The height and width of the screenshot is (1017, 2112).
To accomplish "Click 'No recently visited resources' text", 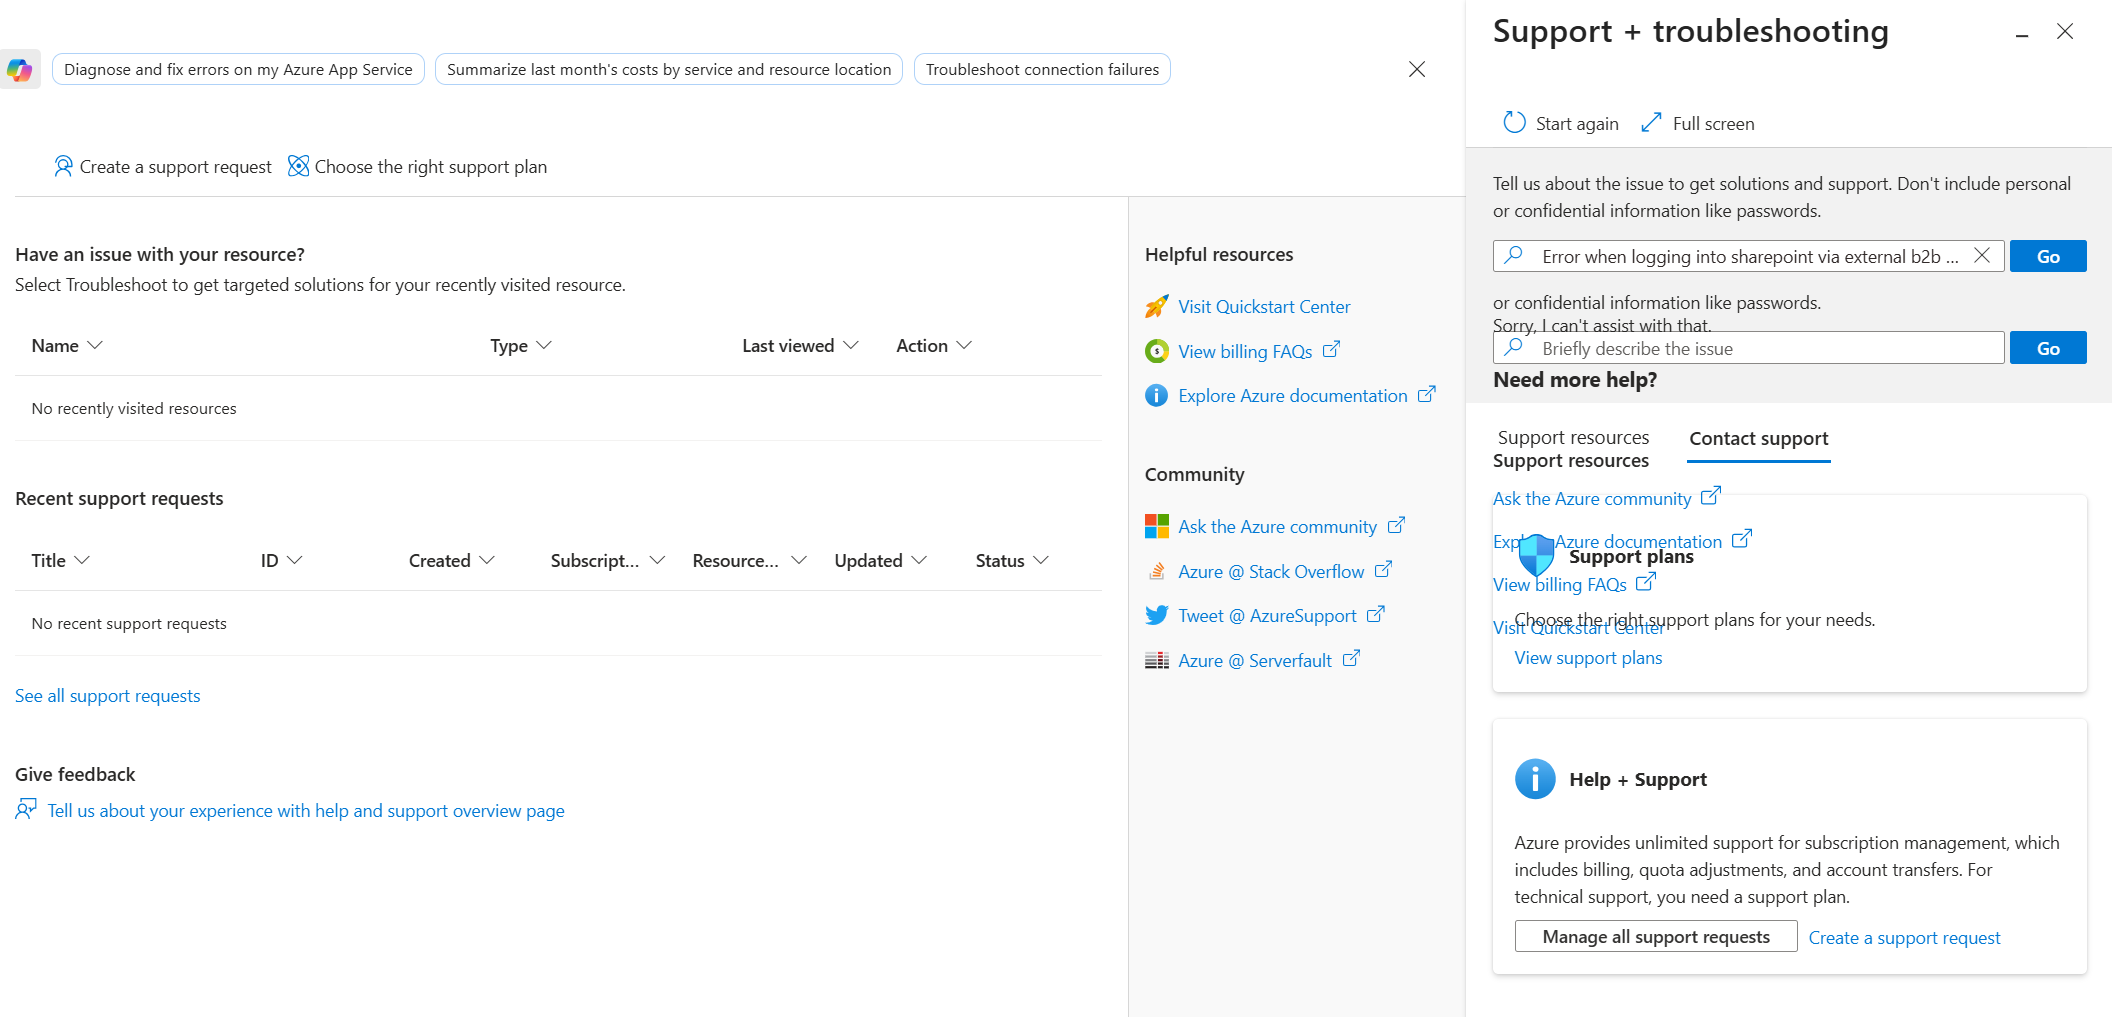I will coord(134,408).
